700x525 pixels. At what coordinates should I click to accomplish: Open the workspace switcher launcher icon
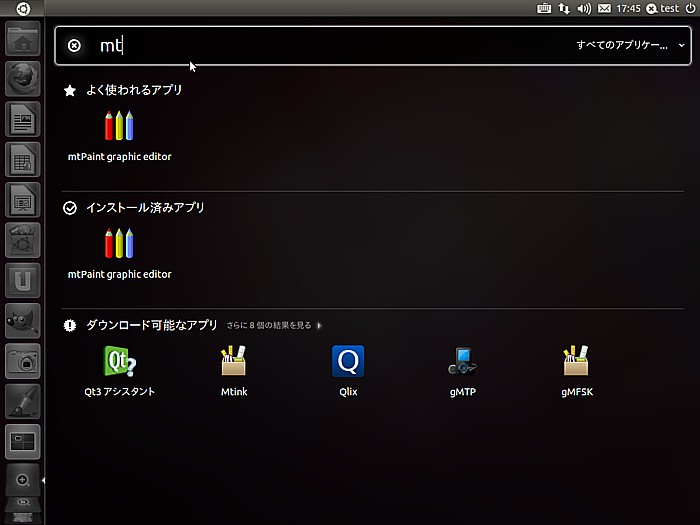(x=23, y=442)
